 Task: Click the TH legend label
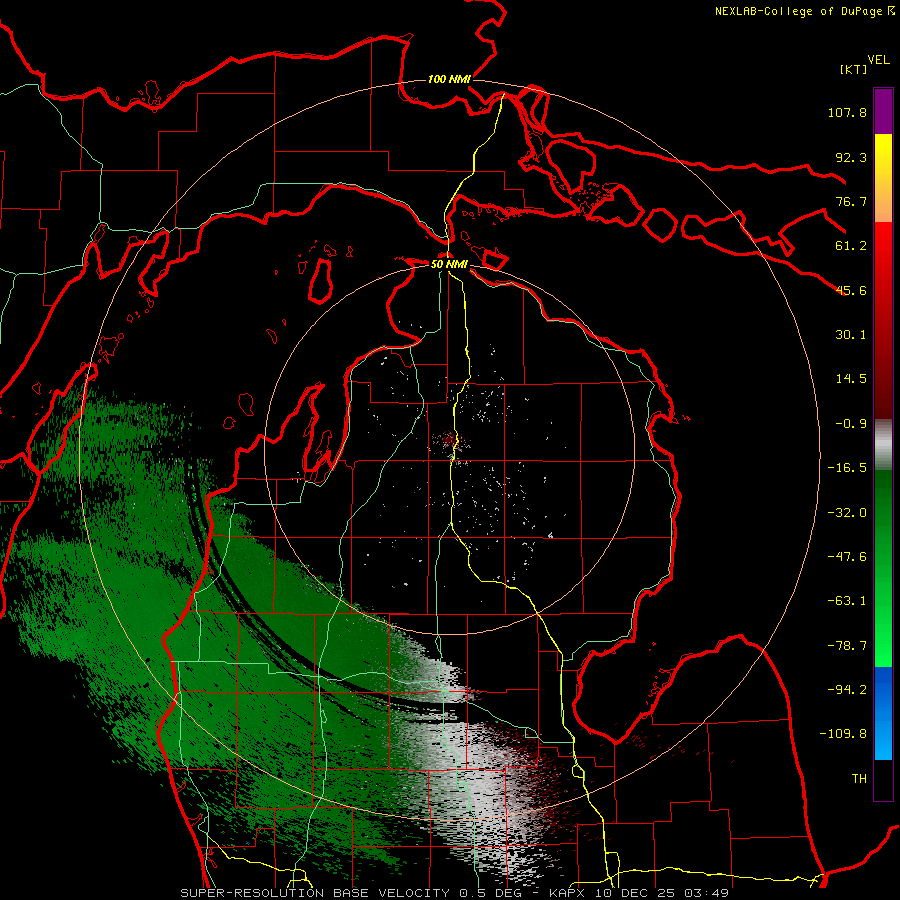point(859,779)
